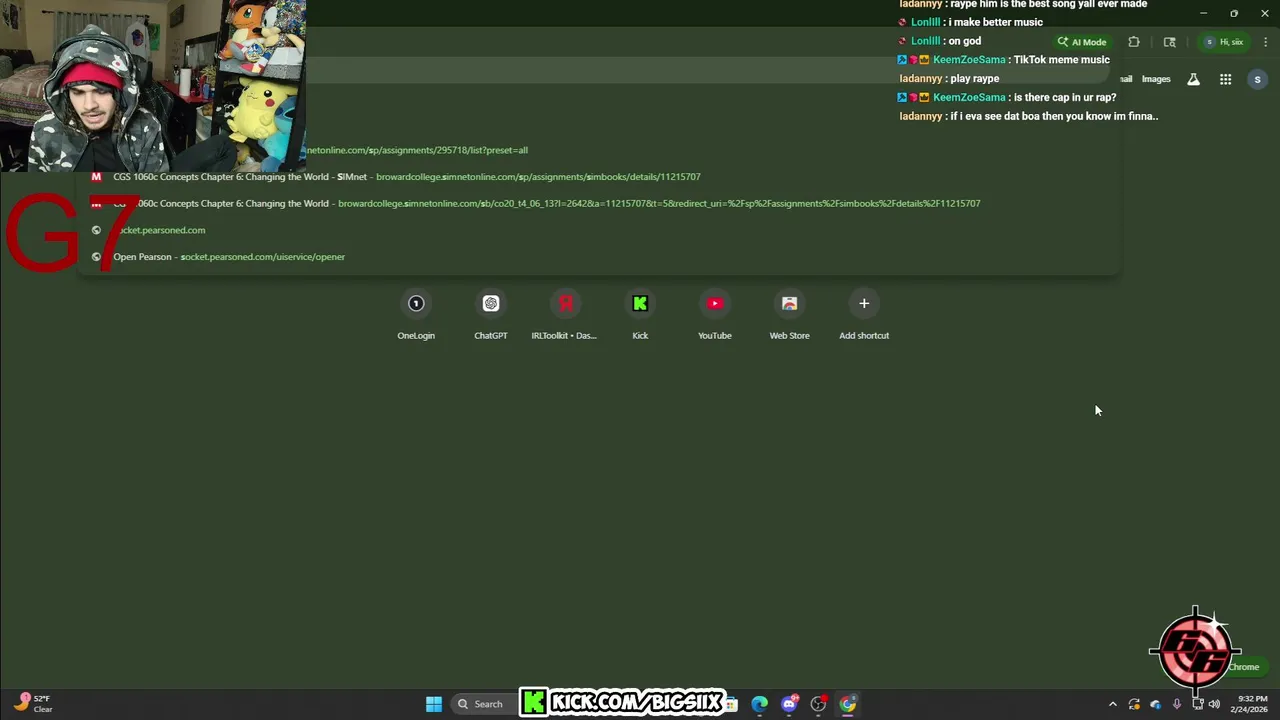Open the Web Store shortcut
The width and height of the screenshot is (1280, 720).
pyautogui.click(x=789, y=315)
